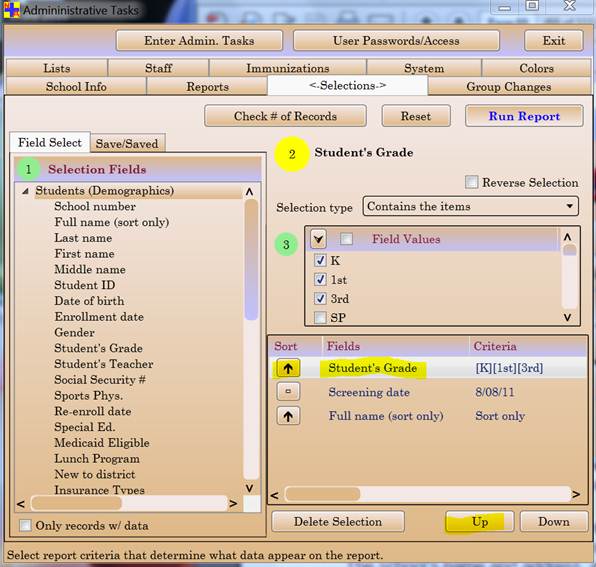The width and height of the screenshot is (596, 567).
Task: Collapse the Students (Demographics) tree node
Action: coord(26,191)
